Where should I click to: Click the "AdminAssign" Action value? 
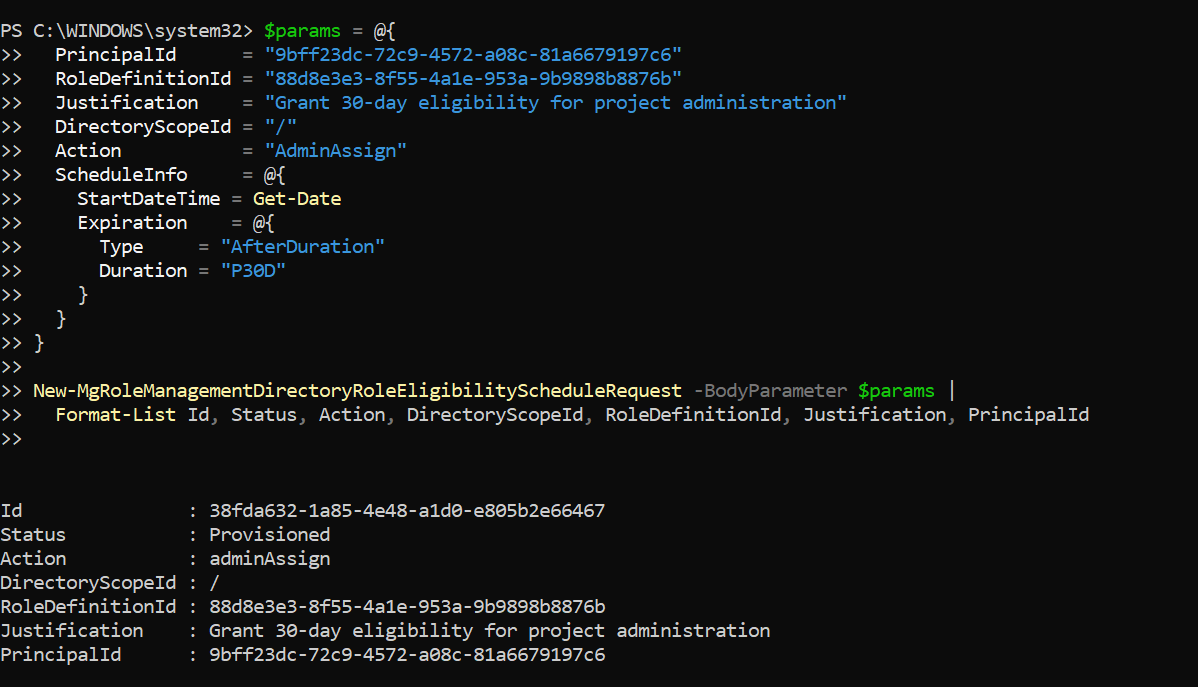pyautogui.click(x=335, y=150)
